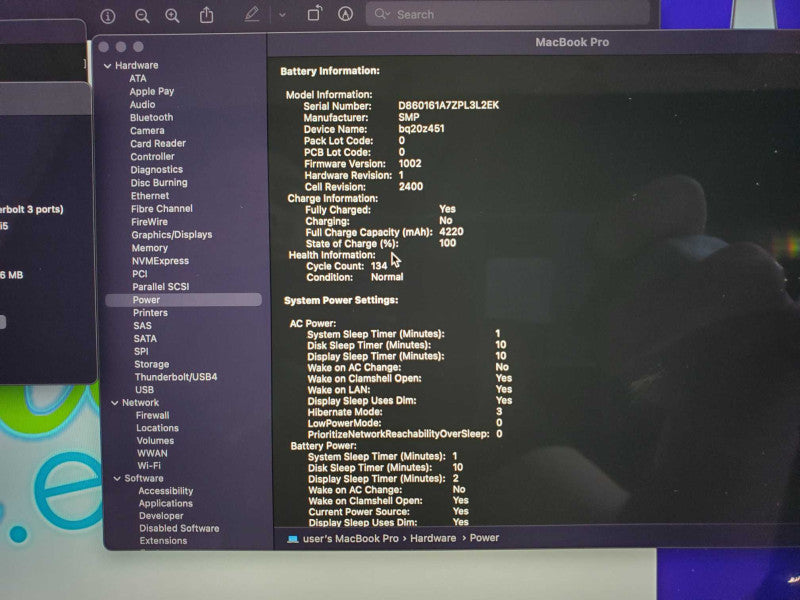Viewport: 800px width, 600px height.
Task: Select Volumes under Network
Action: tap(155, 441)
